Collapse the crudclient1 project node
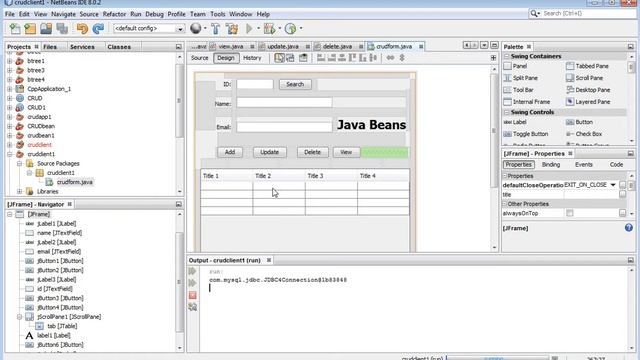The height and width of the screenshot is (360, 640). point(10,154)
